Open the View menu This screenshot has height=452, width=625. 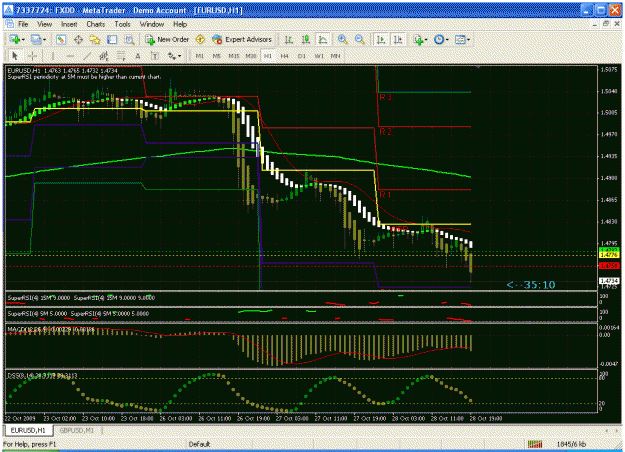point(45,24)
